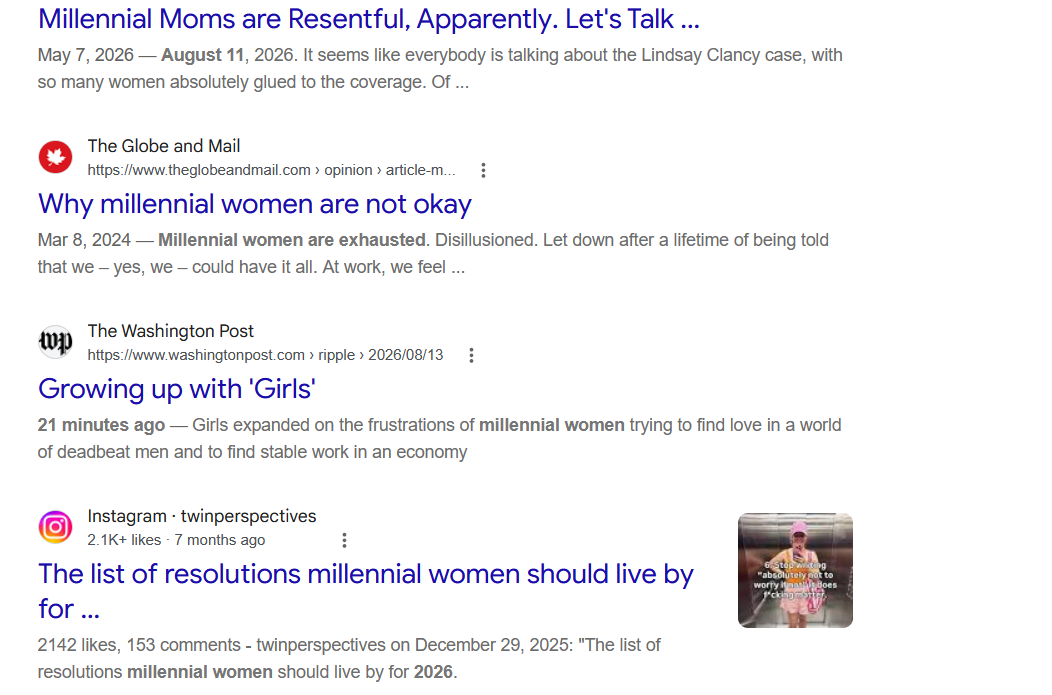Click 'Mar 8, 2024' snippet date

pos(84,240)
